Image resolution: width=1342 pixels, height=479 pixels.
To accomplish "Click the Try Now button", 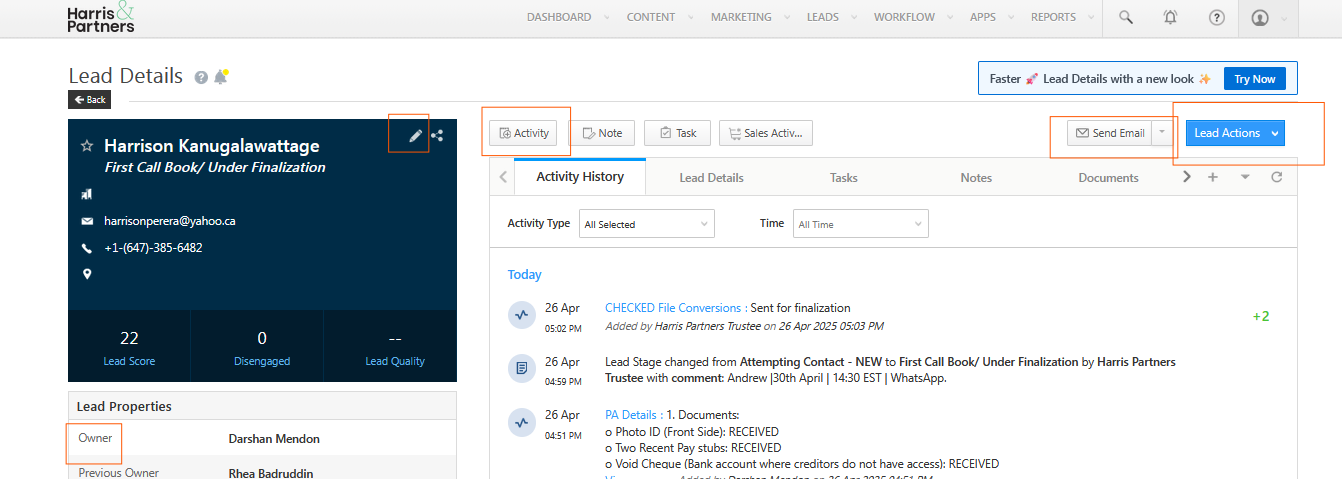I will 1254,79.
